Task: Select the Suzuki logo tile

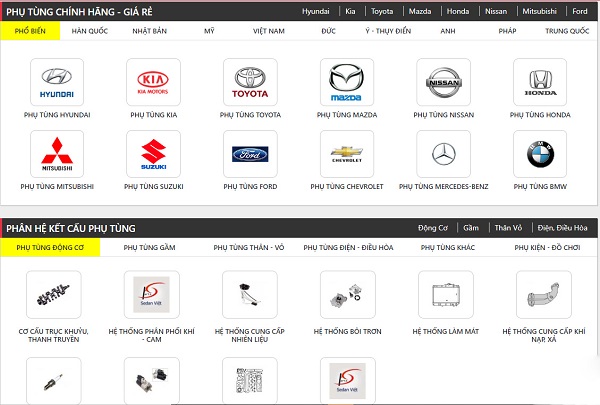Action: tap(153, 154)
